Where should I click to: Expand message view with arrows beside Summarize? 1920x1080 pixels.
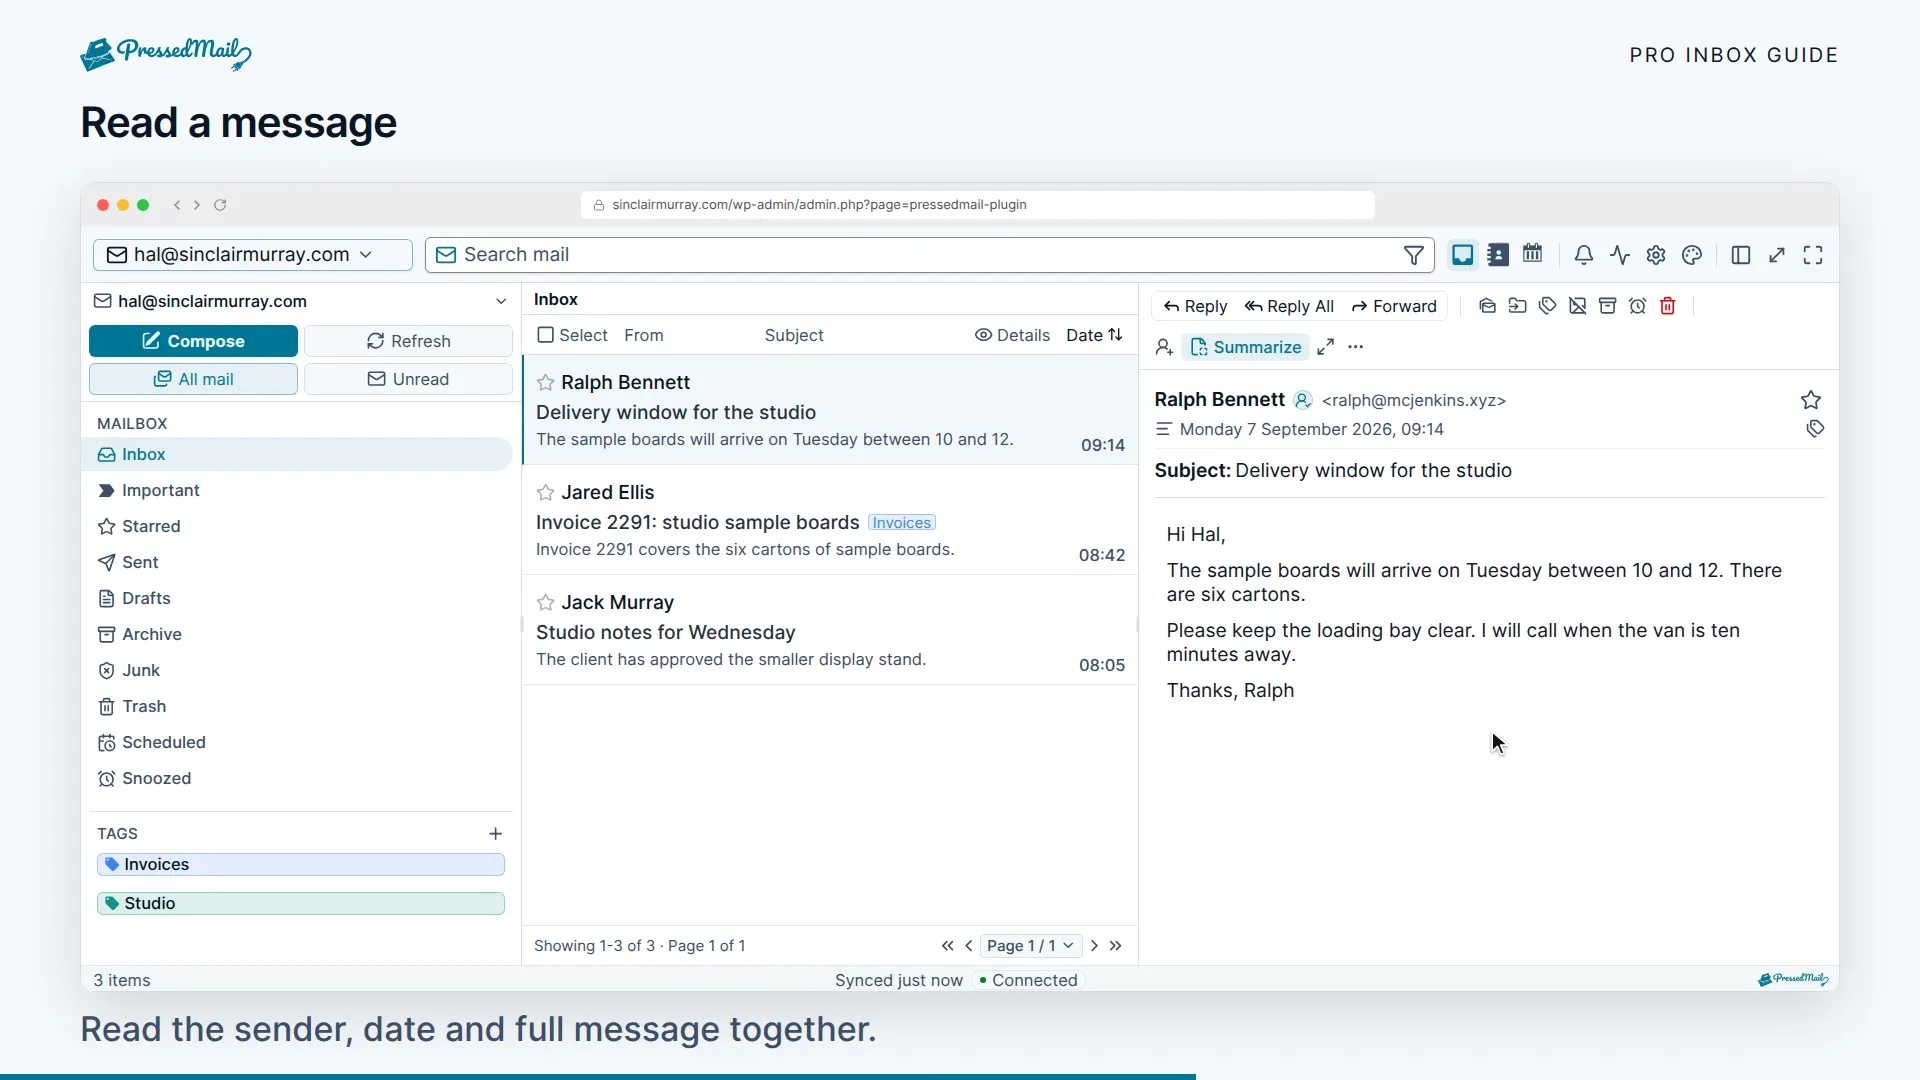pyautogui.click(x=1325, y=347)
